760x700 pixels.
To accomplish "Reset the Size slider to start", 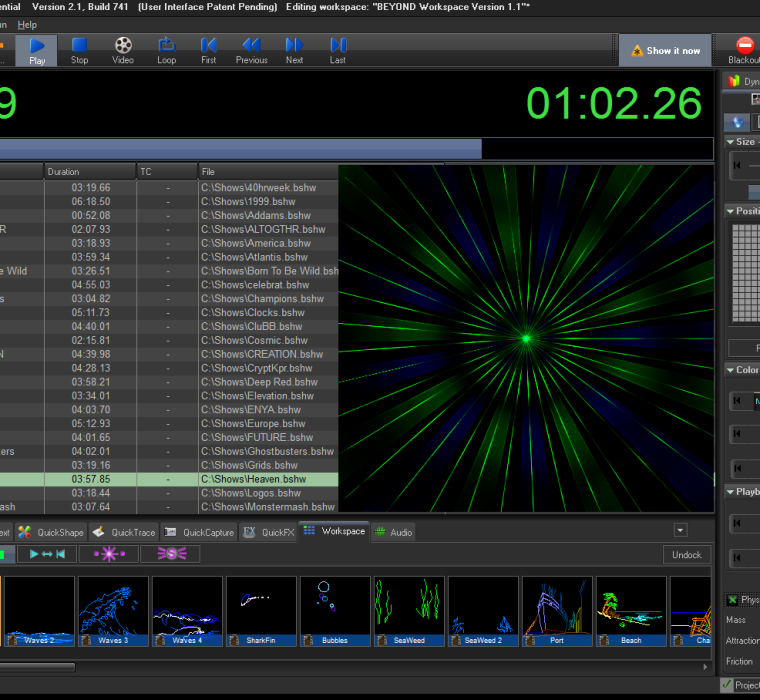I will pos(737,165).
